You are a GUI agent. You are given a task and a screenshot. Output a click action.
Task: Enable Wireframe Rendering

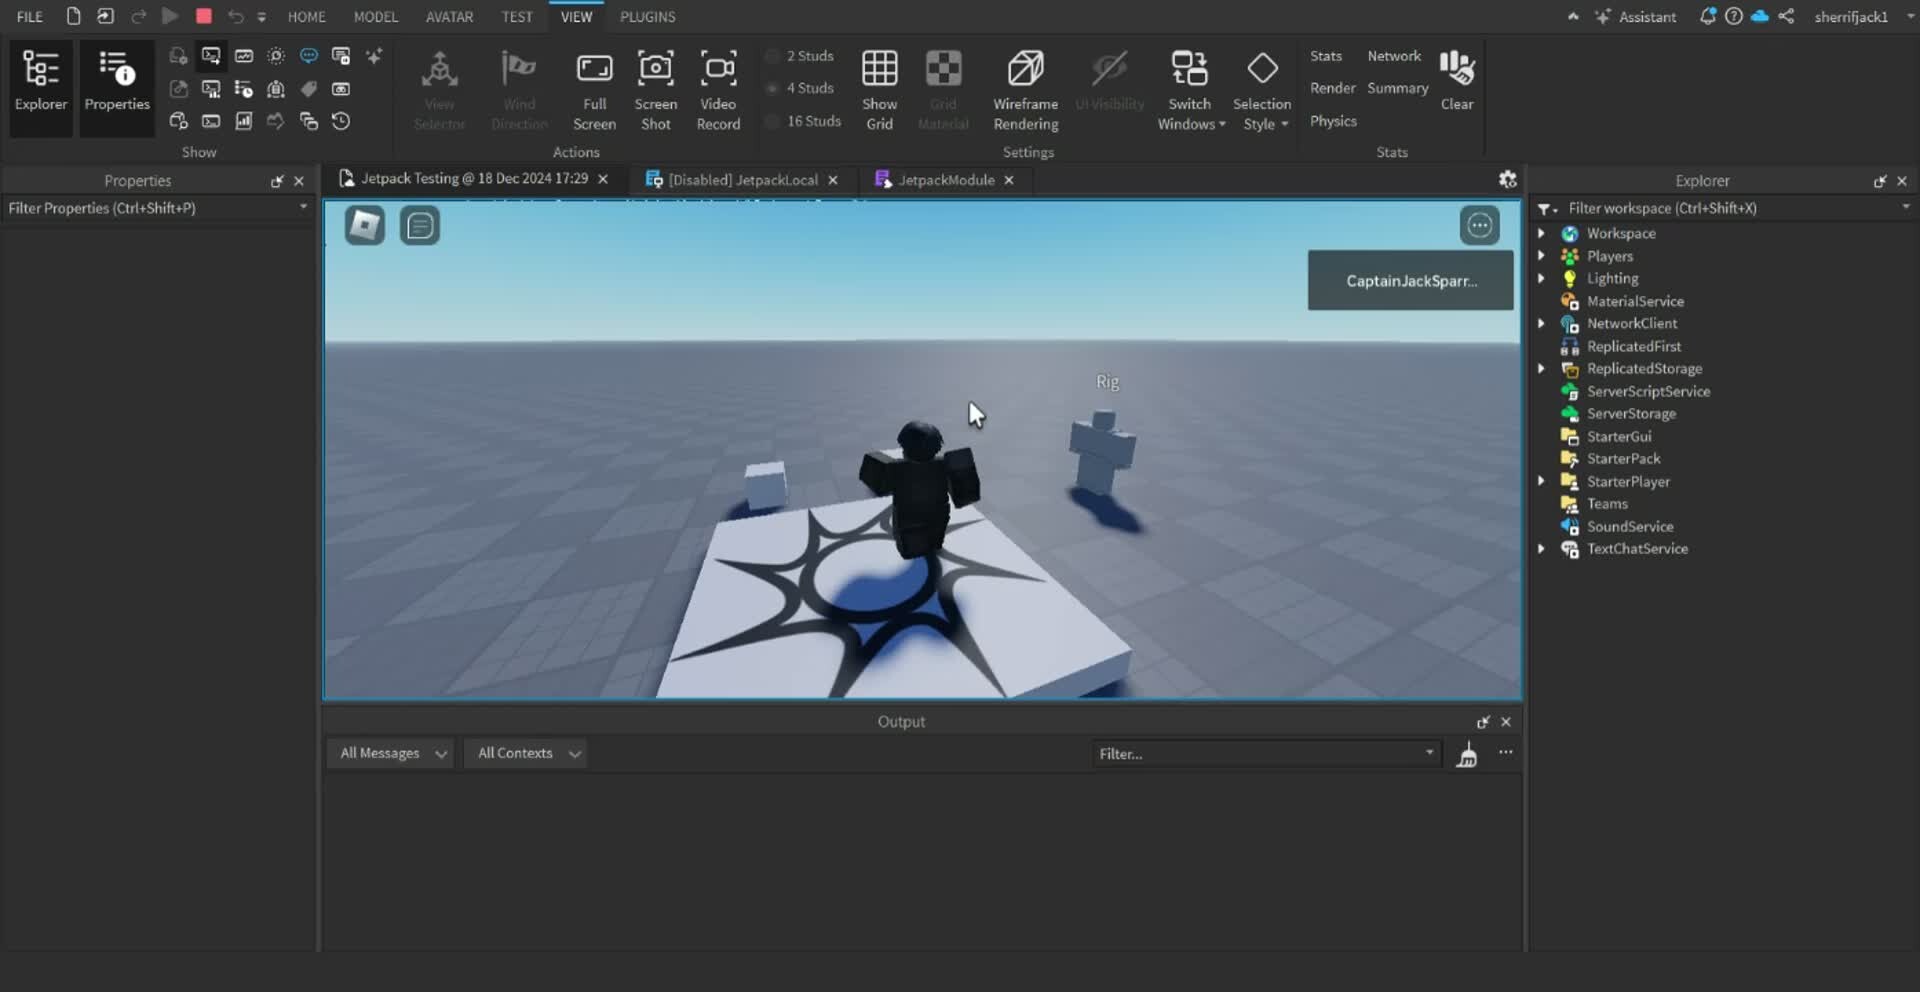click(1026, 88)
